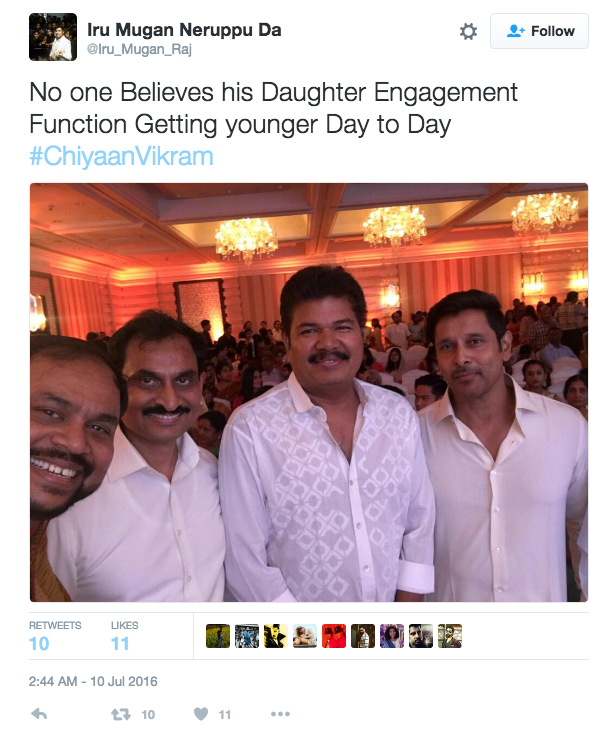Click the reply arrow icon

coord(39,714)
